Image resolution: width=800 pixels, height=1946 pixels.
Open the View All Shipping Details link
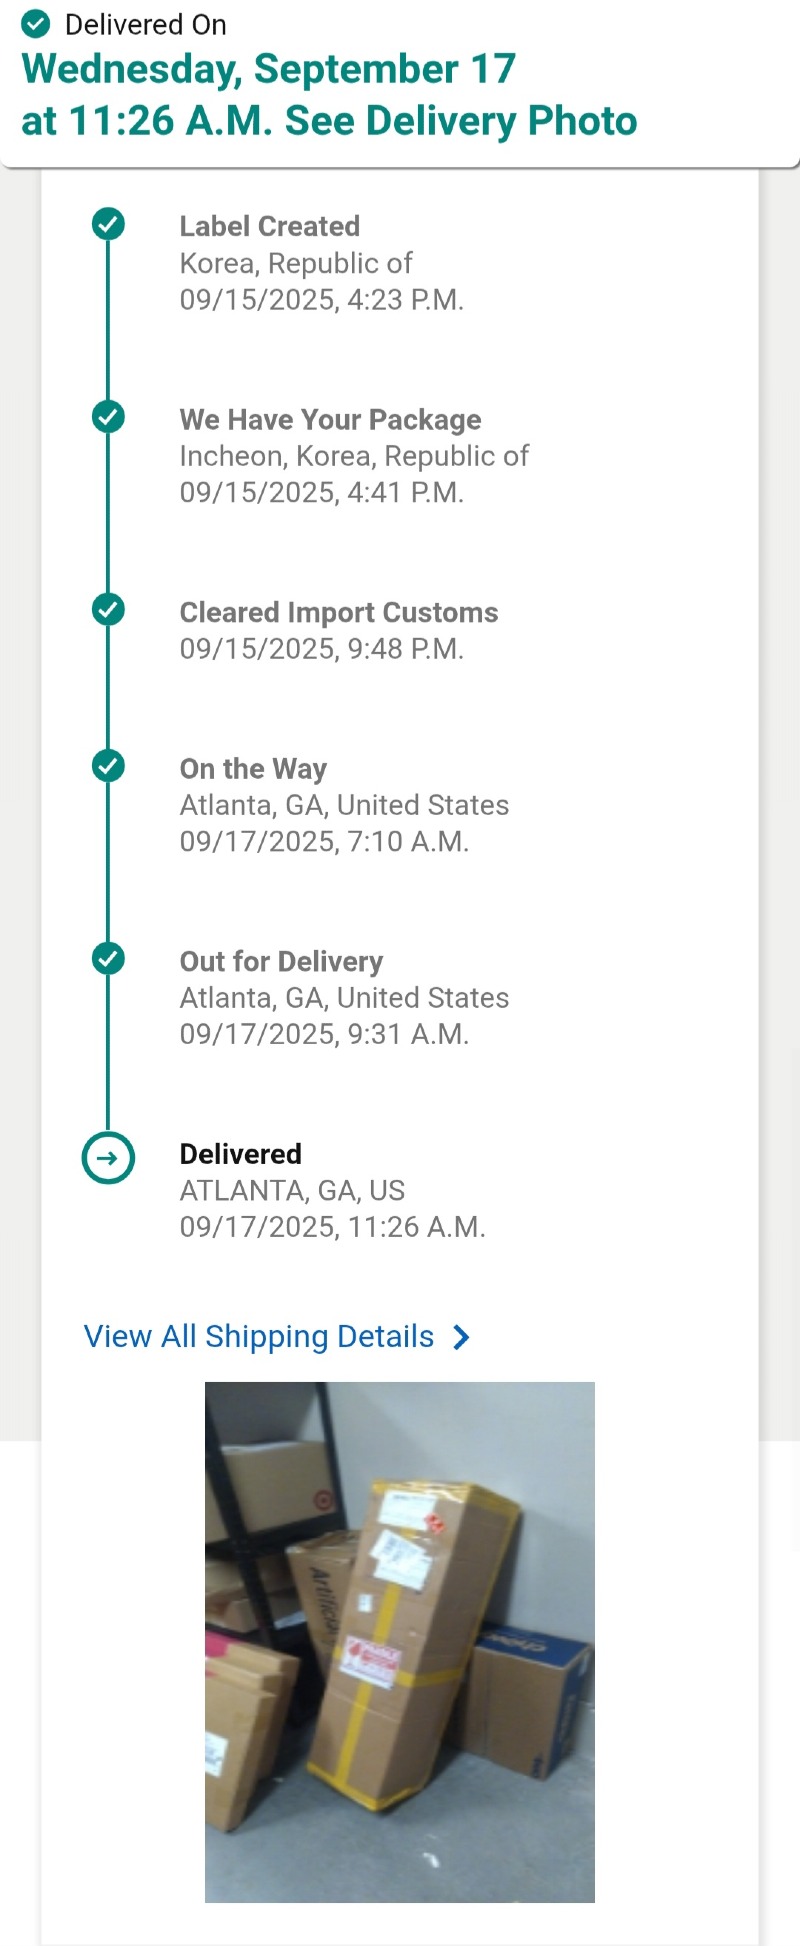pos(259,1337)
